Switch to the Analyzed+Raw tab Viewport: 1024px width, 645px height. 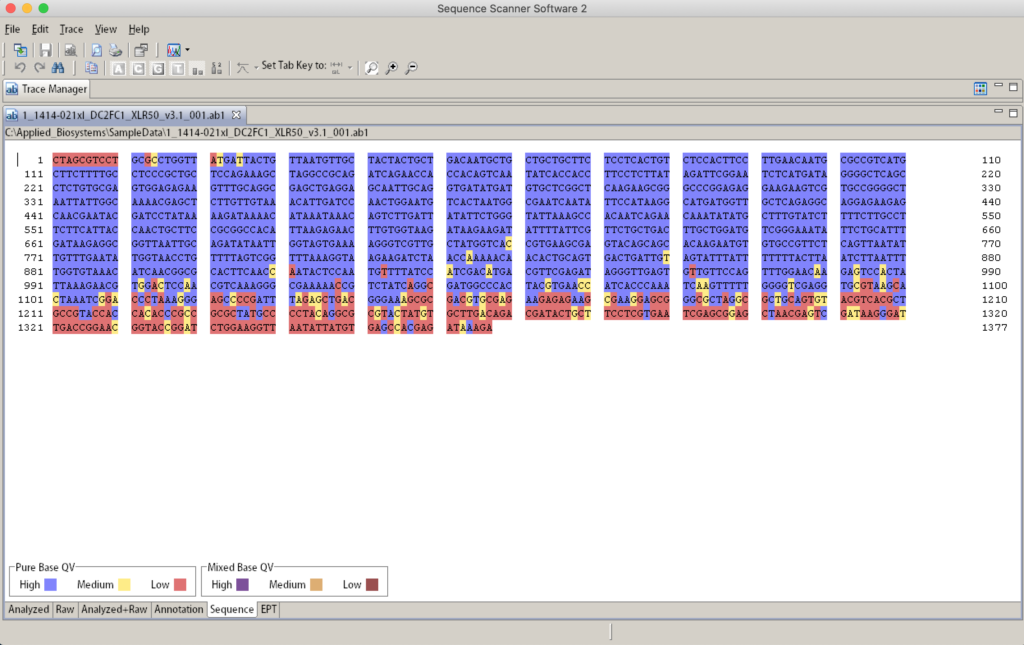pos(114,609)
